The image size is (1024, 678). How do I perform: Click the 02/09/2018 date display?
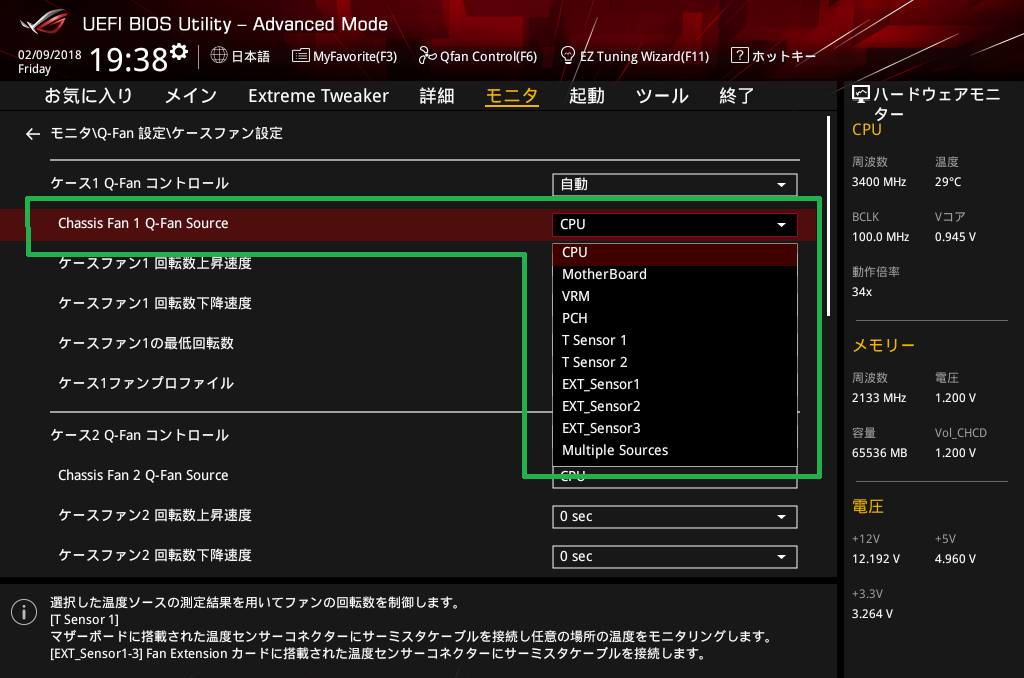point(50,55)
